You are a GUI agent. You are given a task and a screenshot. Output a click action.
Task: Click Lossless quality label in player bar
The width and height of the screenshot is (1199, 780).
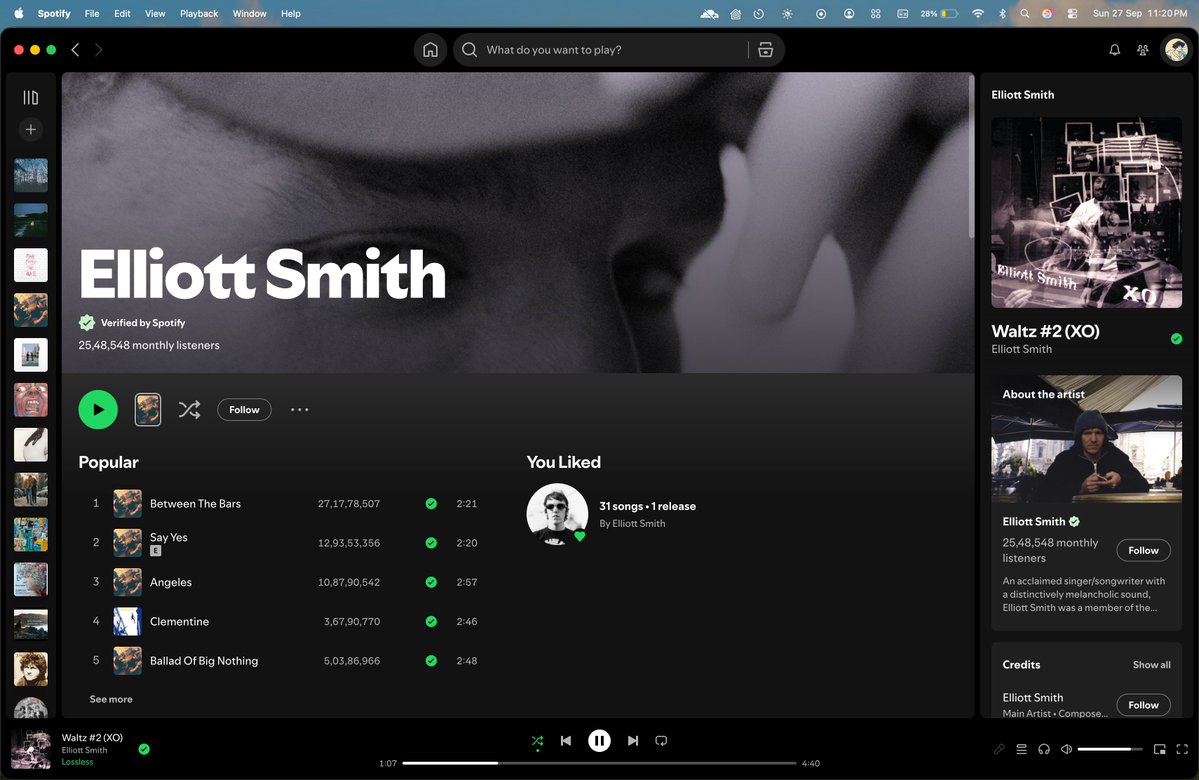point(77,762)
